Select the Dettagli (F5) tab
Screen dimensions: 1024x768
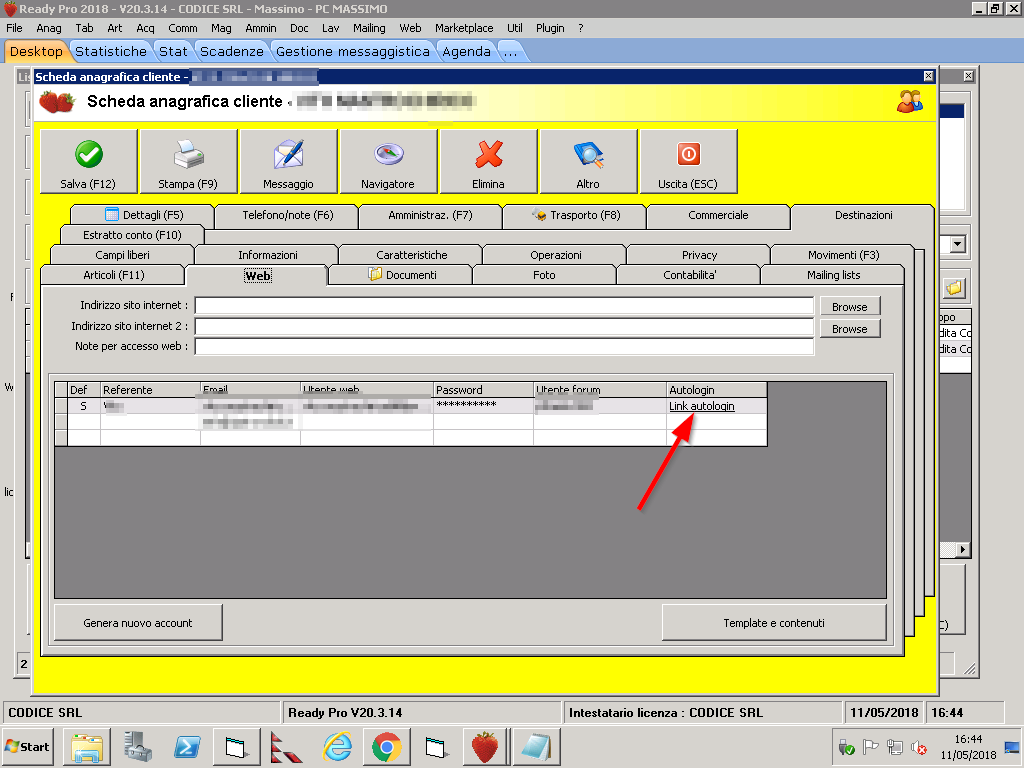(x=142, y=215)
